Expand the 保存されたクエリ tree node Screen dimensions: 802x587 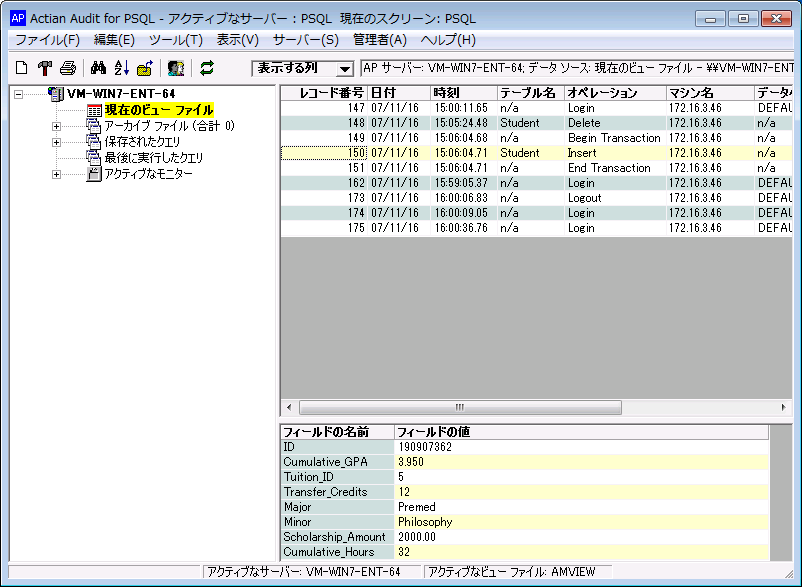coord(56,142)
